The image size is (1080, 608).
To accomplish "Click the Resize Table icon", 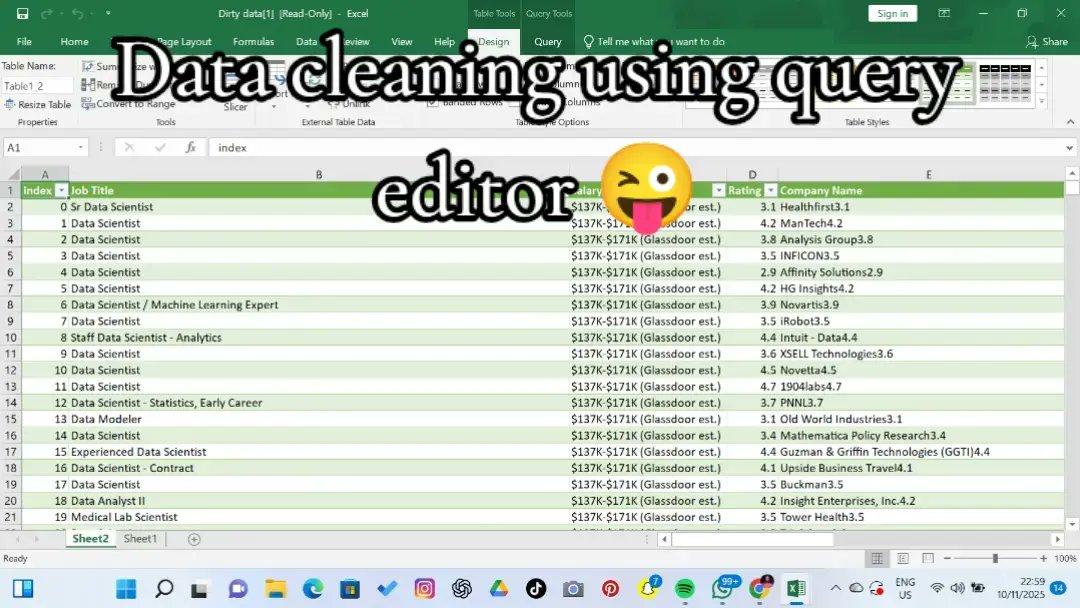I will (10, 105).
